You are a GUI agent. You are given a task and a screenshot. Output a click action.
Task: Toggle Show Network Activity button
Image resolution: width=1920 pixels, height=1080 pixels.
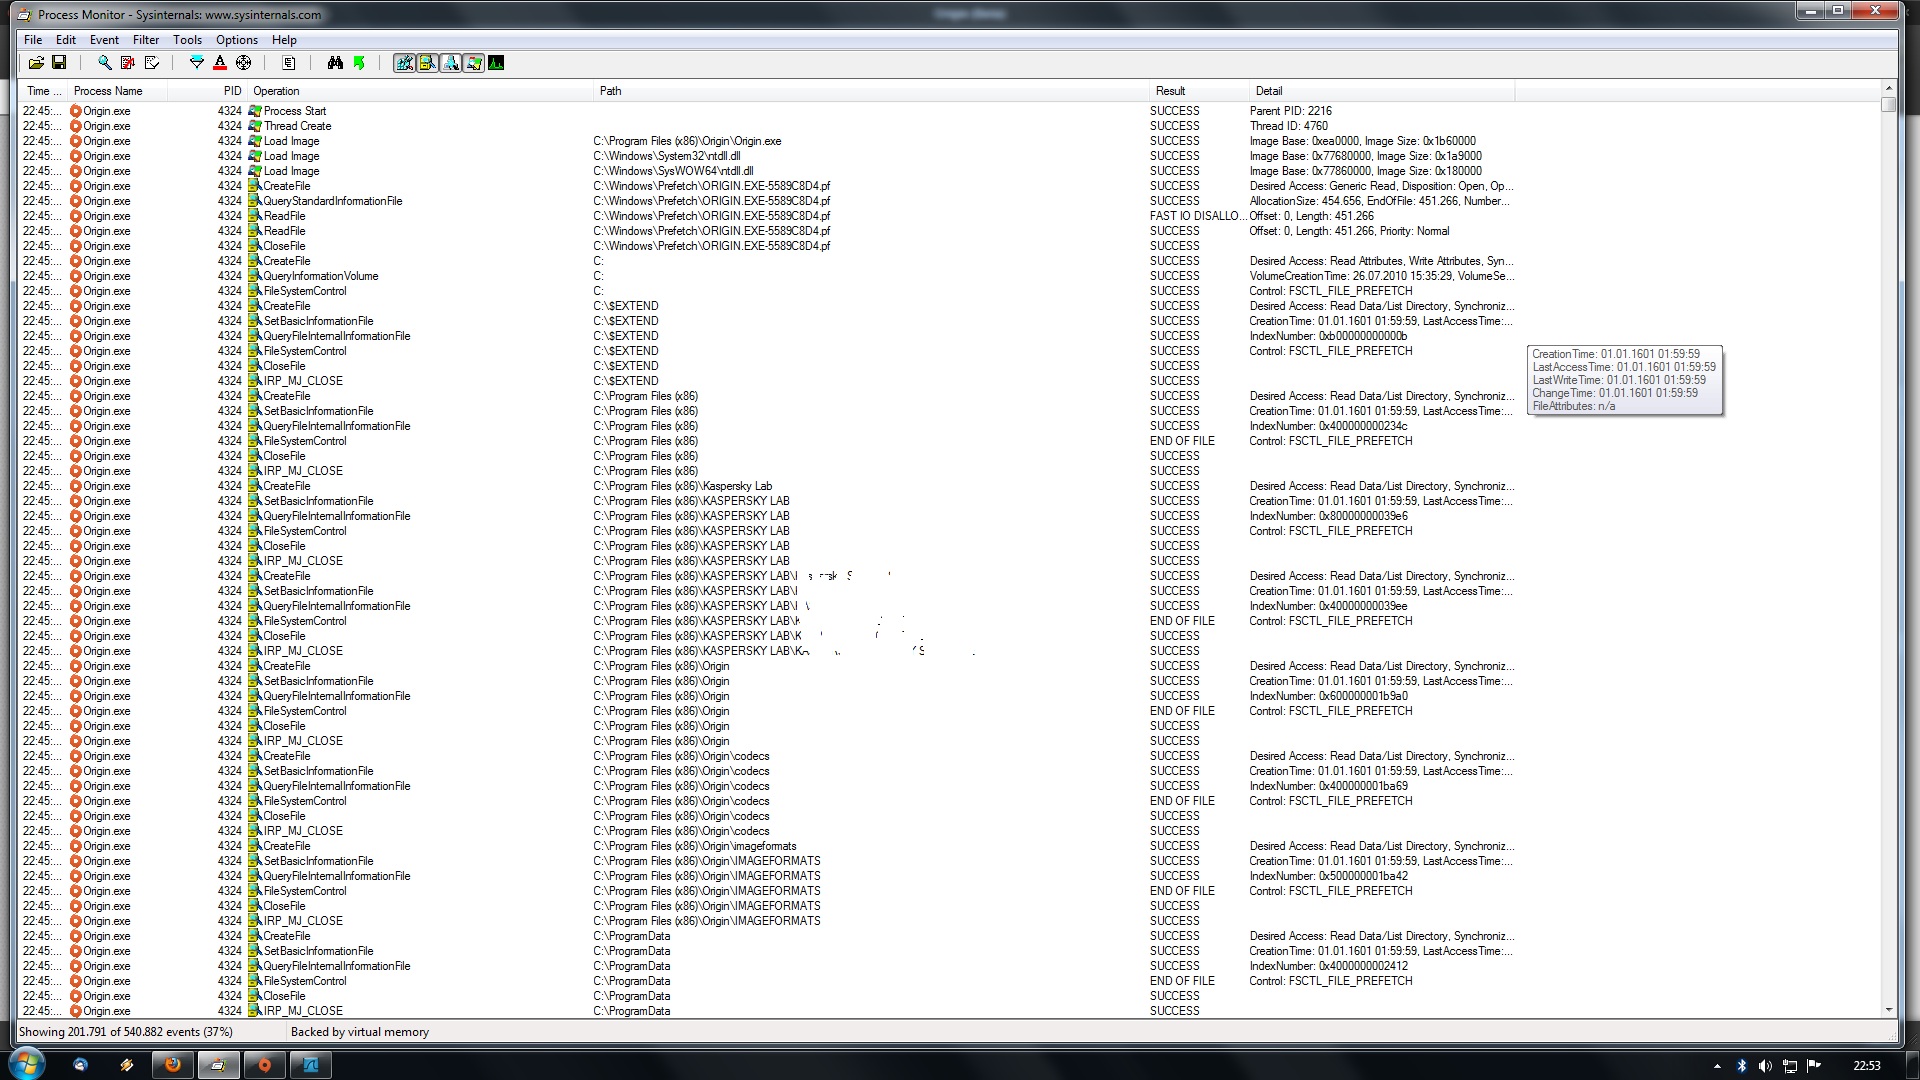click(450, 63)
